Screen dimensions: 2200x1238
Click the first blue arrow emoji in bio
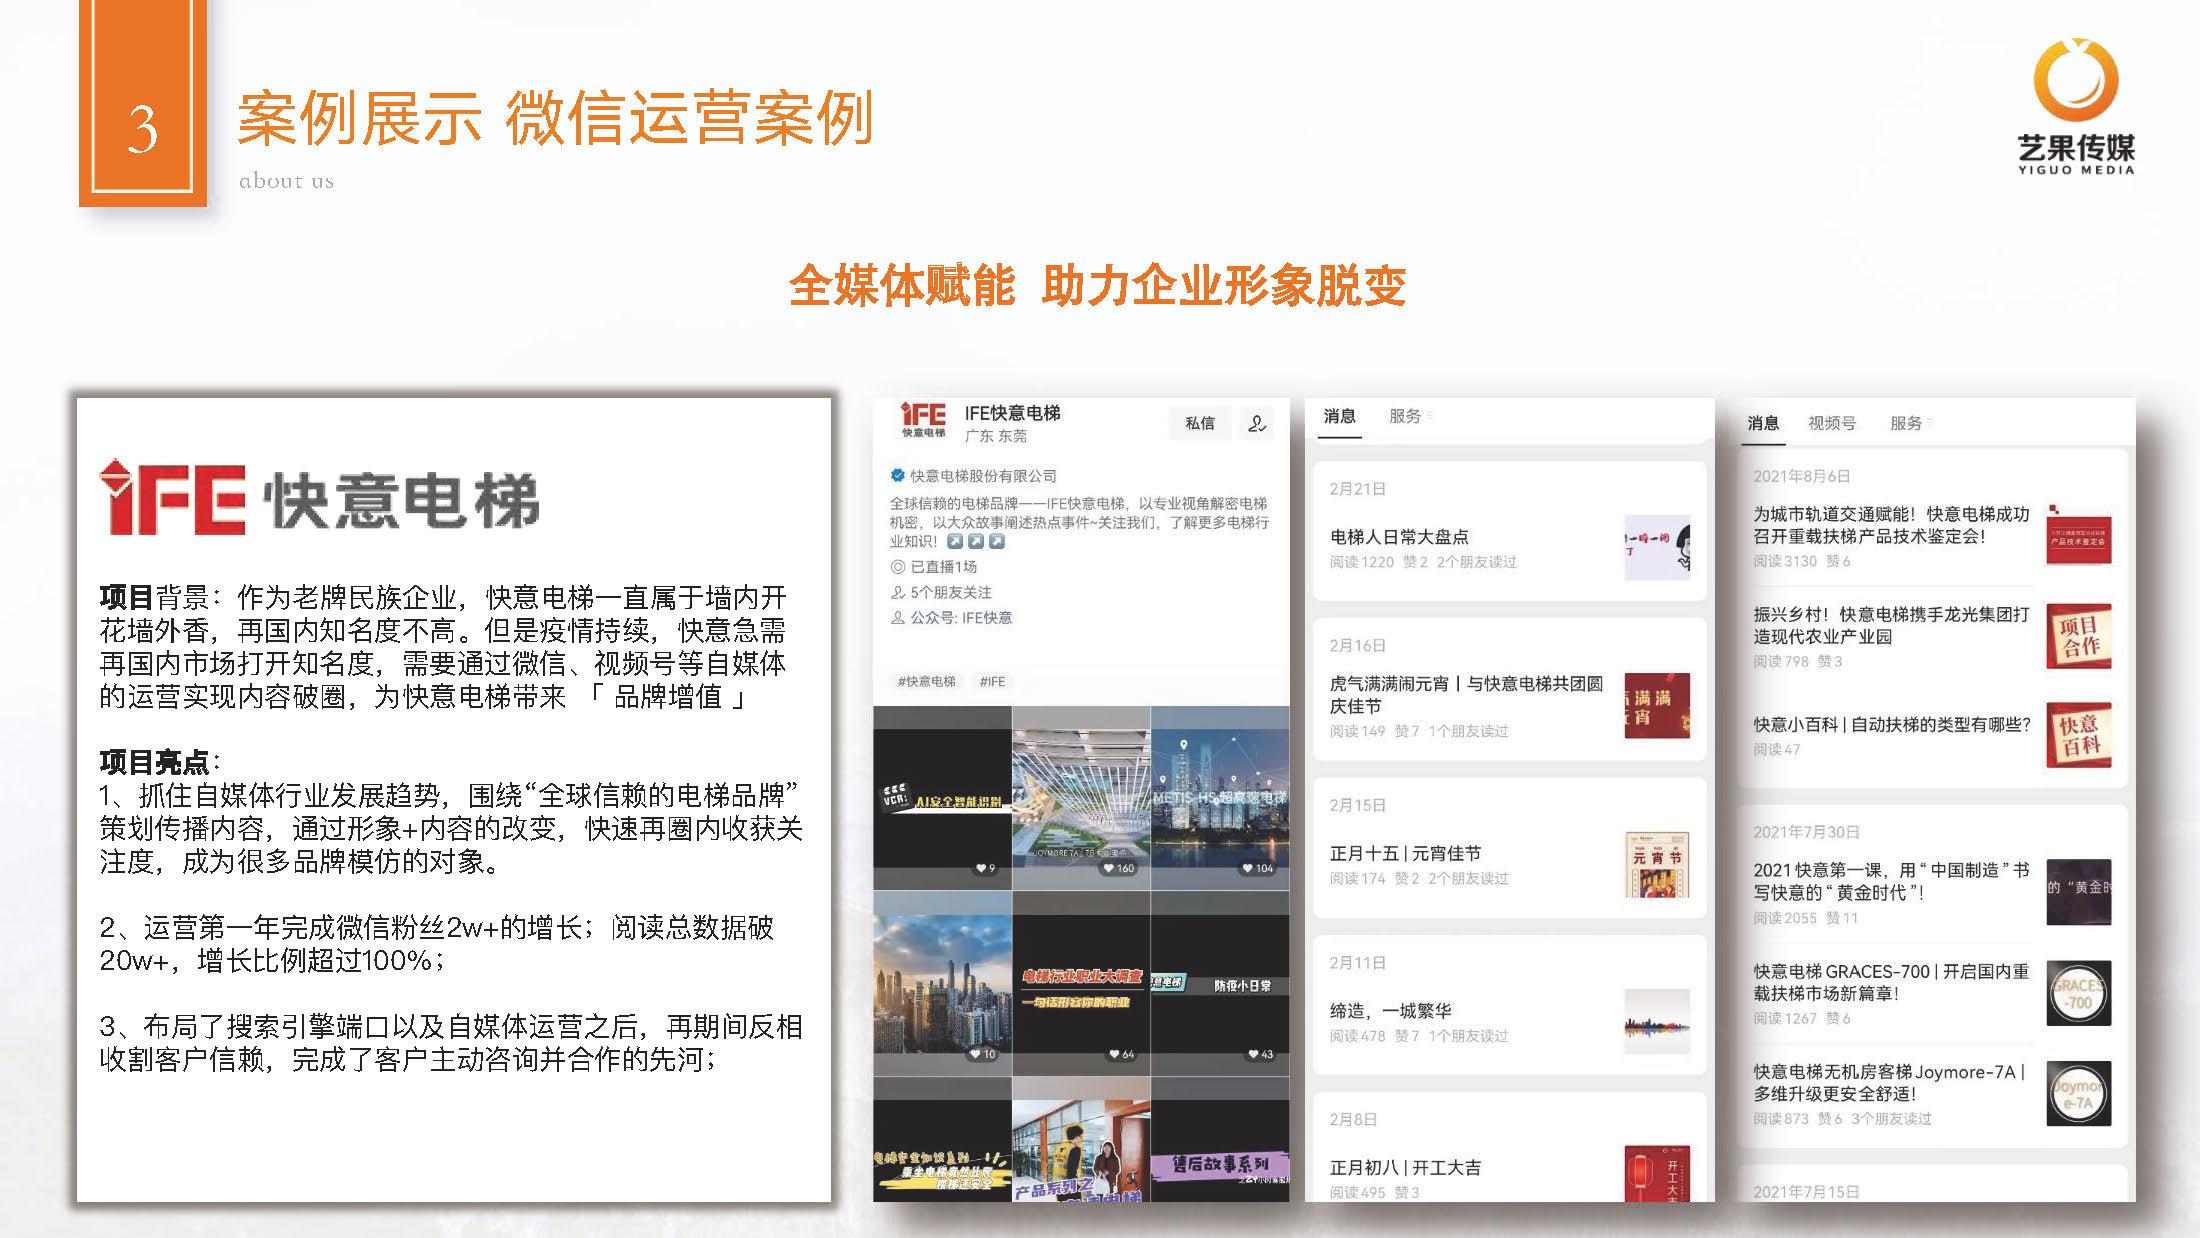coord(955,541)
